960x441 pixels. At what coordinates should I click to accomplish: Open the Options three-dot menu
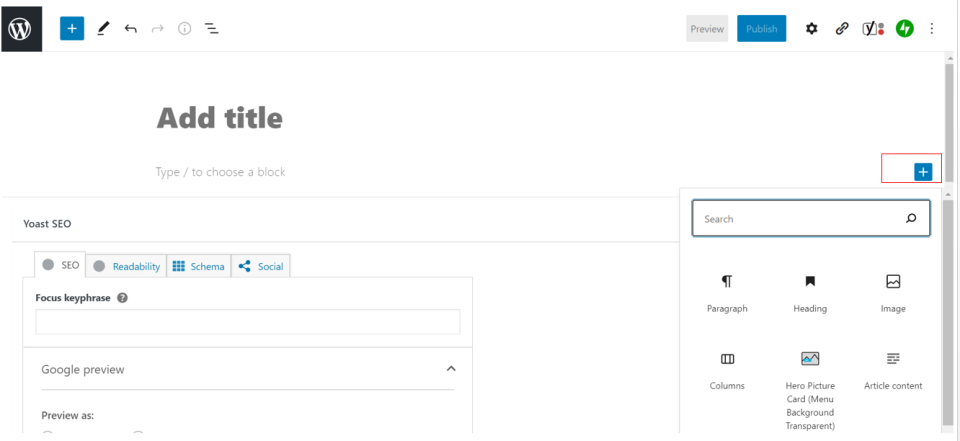point(933,29)
